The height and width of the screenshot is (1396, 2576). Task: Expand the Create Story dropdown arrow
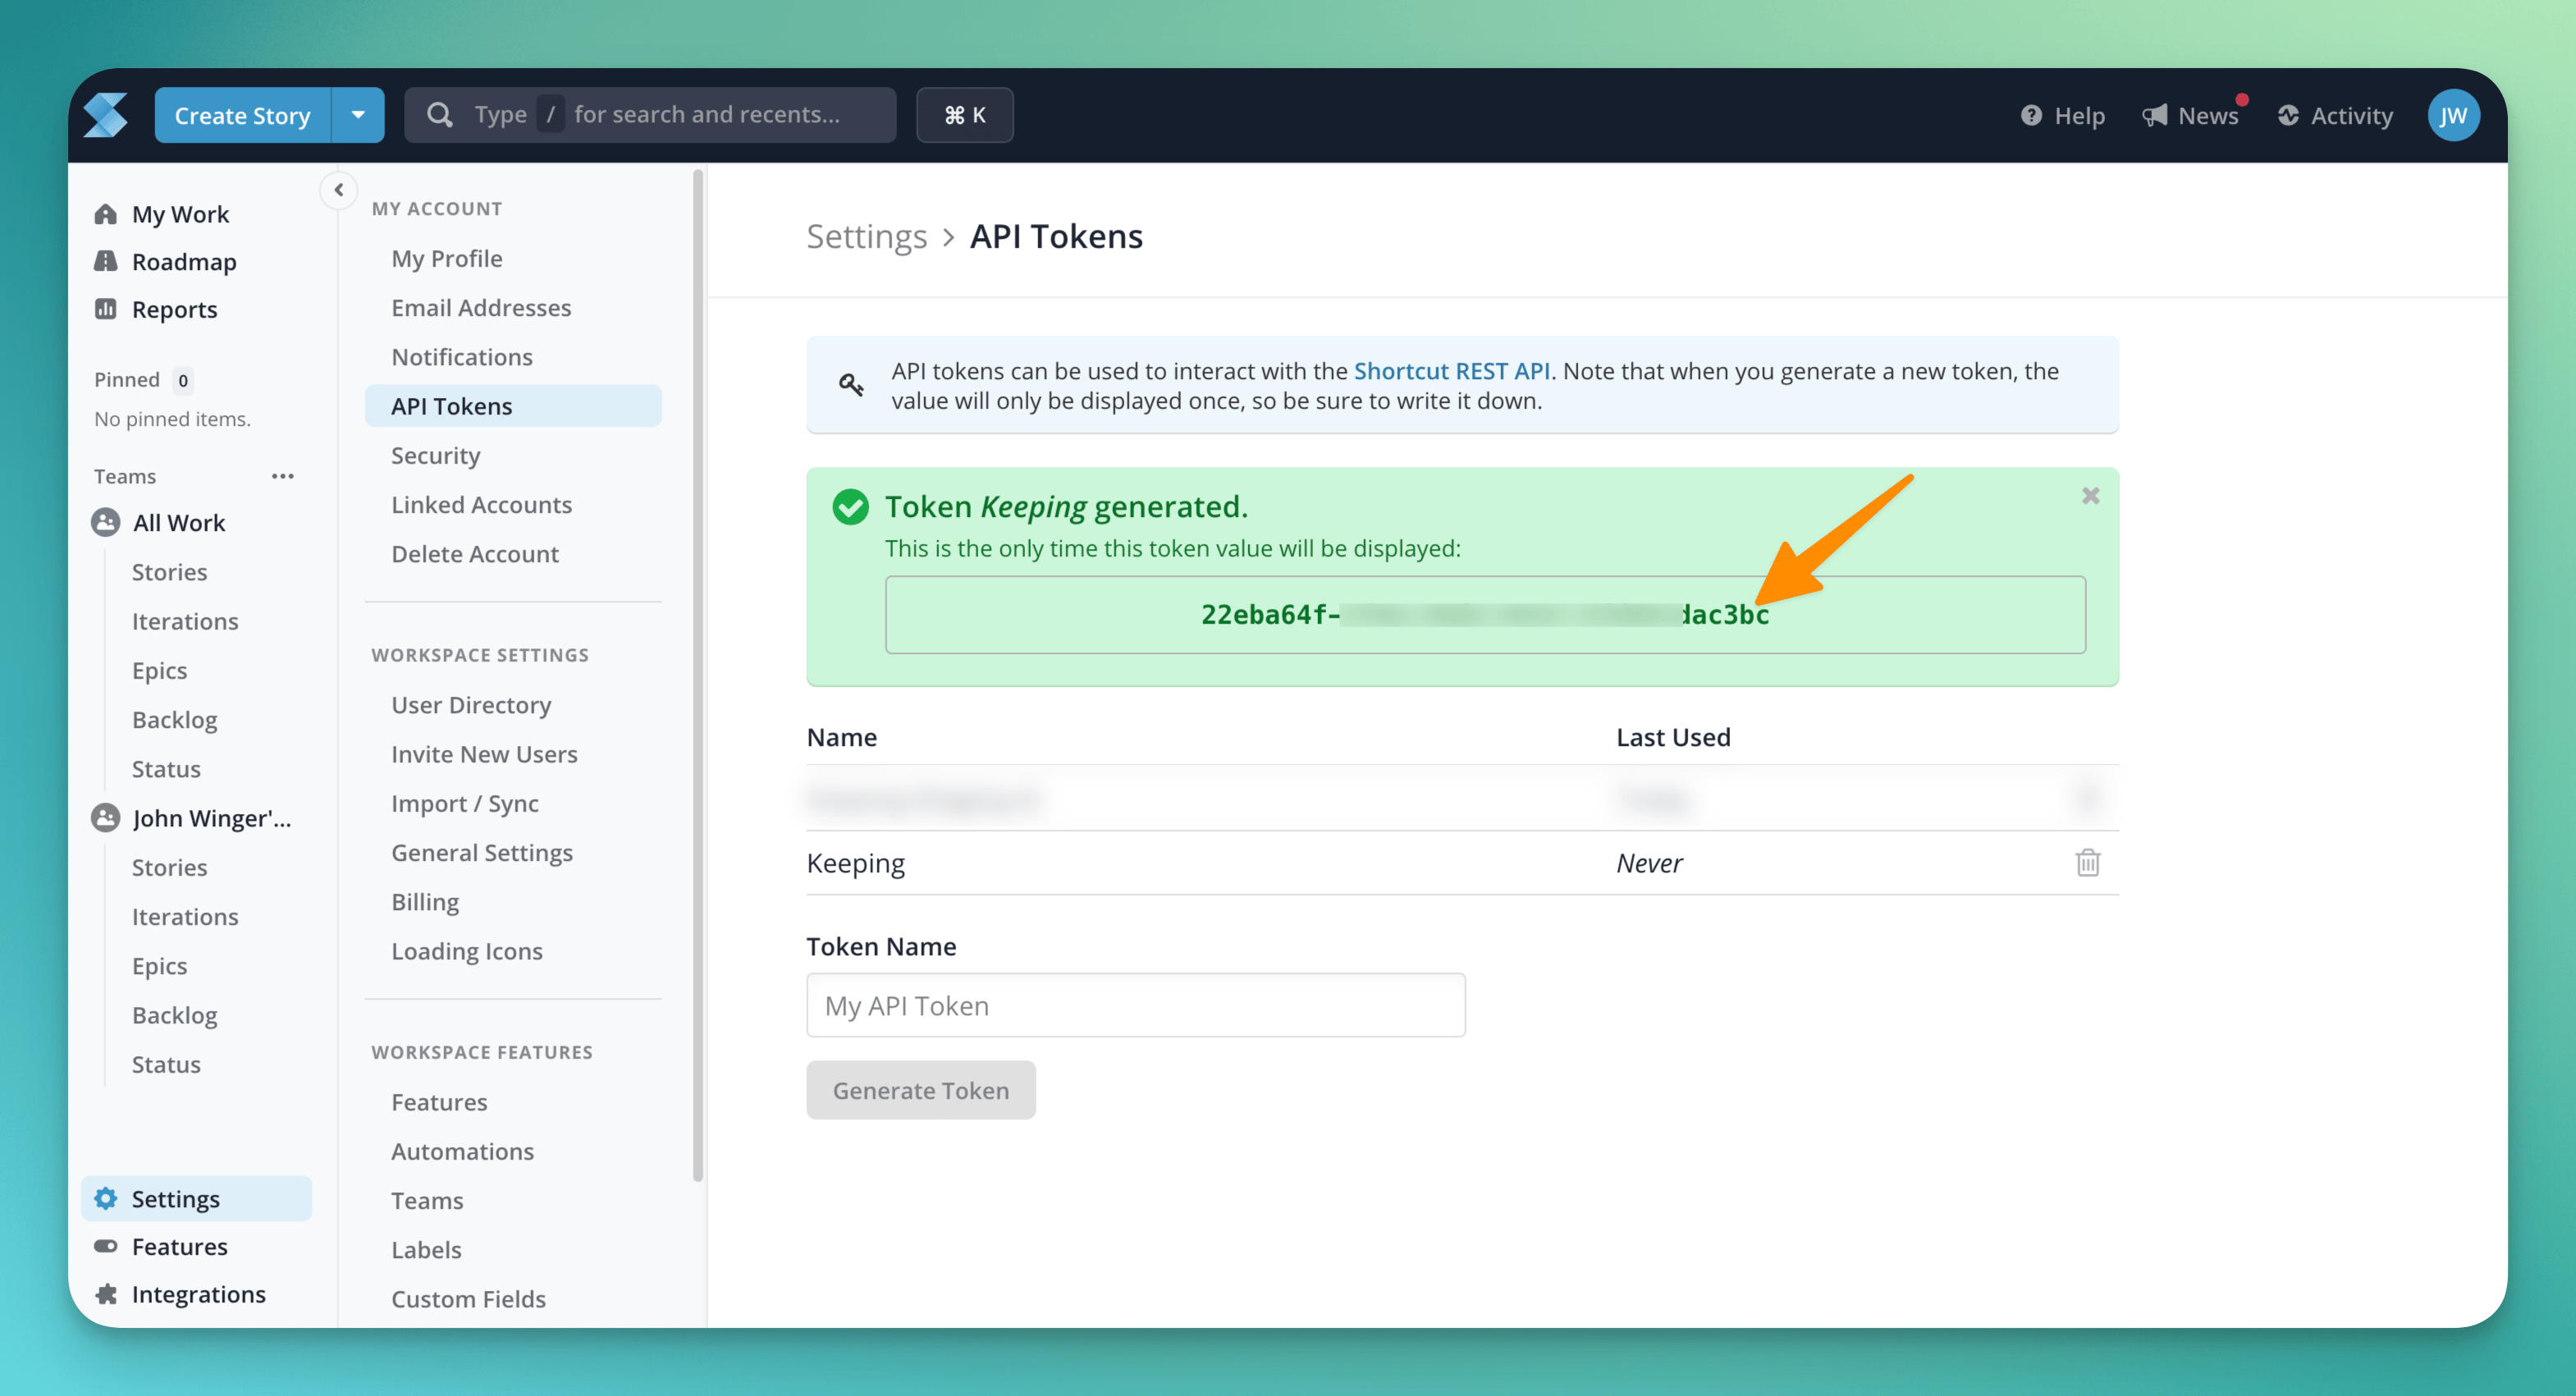pyautogui.click(x=358, y=115)
